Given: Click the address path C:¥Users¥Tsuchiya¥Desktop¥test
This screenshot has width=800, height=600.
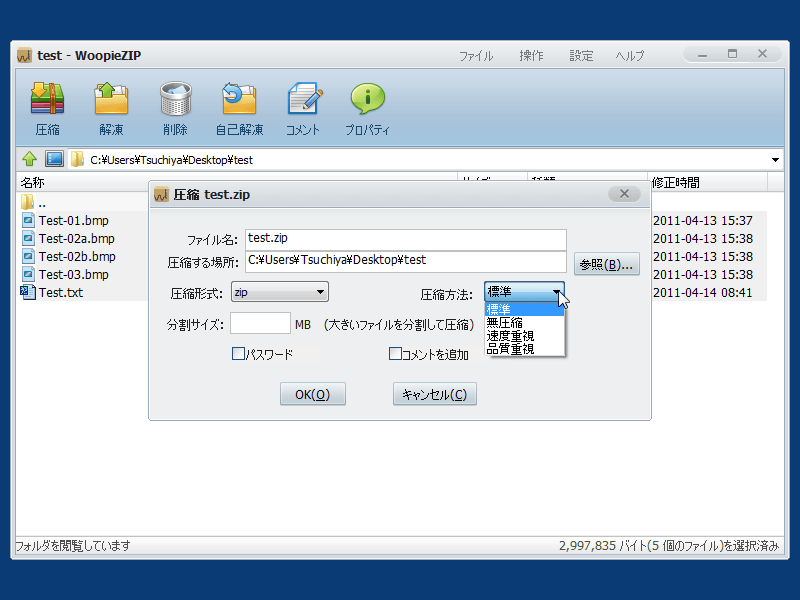Looking at the screenshot, I should [x=171, y=160].
